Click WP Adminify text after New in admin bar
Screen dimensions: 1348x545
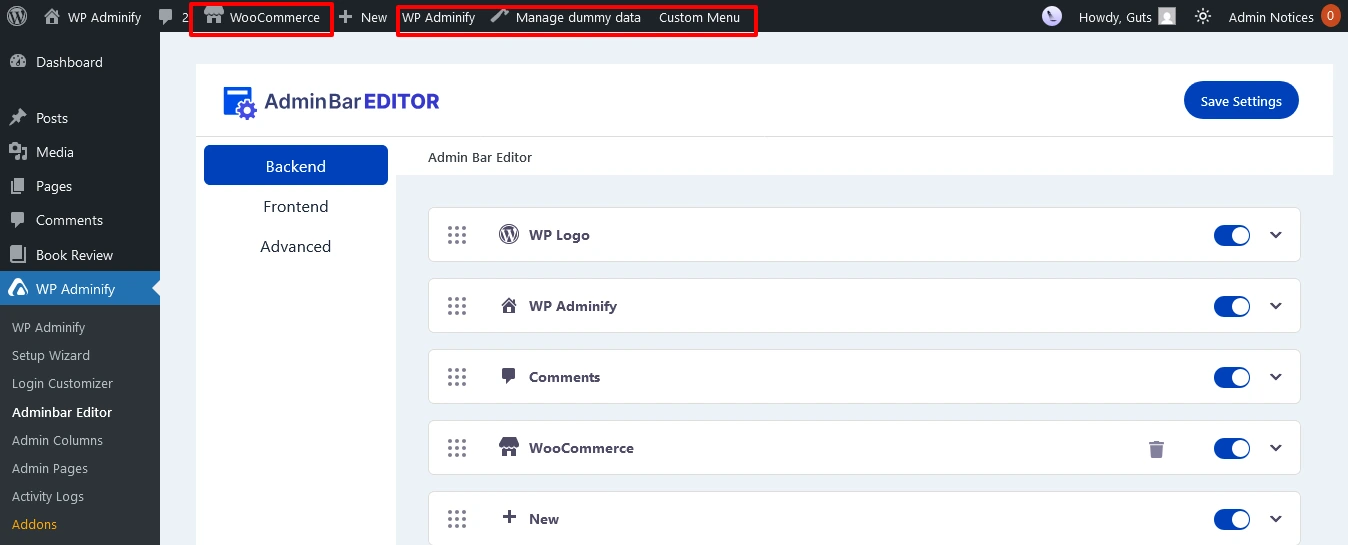[438, 17]
